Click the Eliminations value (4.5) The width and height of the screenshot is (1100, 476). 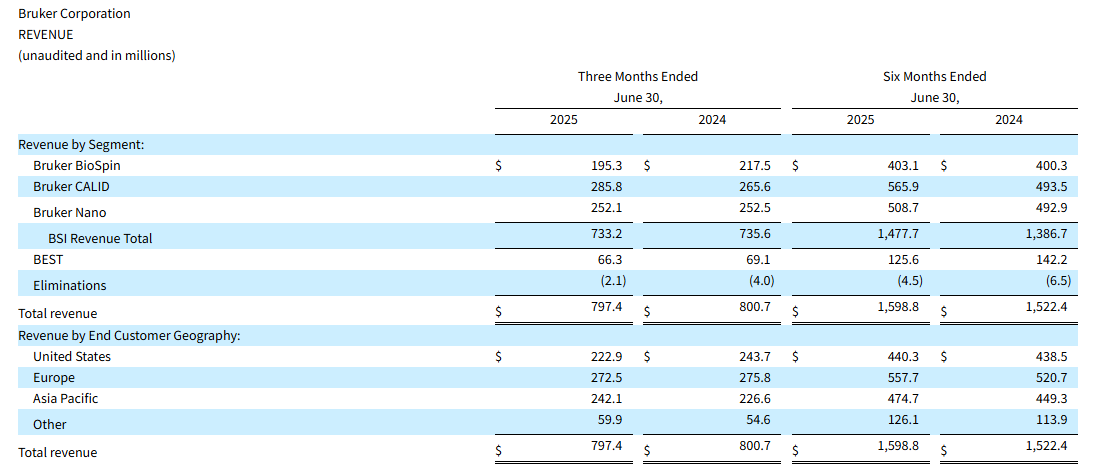pos(909,280)
